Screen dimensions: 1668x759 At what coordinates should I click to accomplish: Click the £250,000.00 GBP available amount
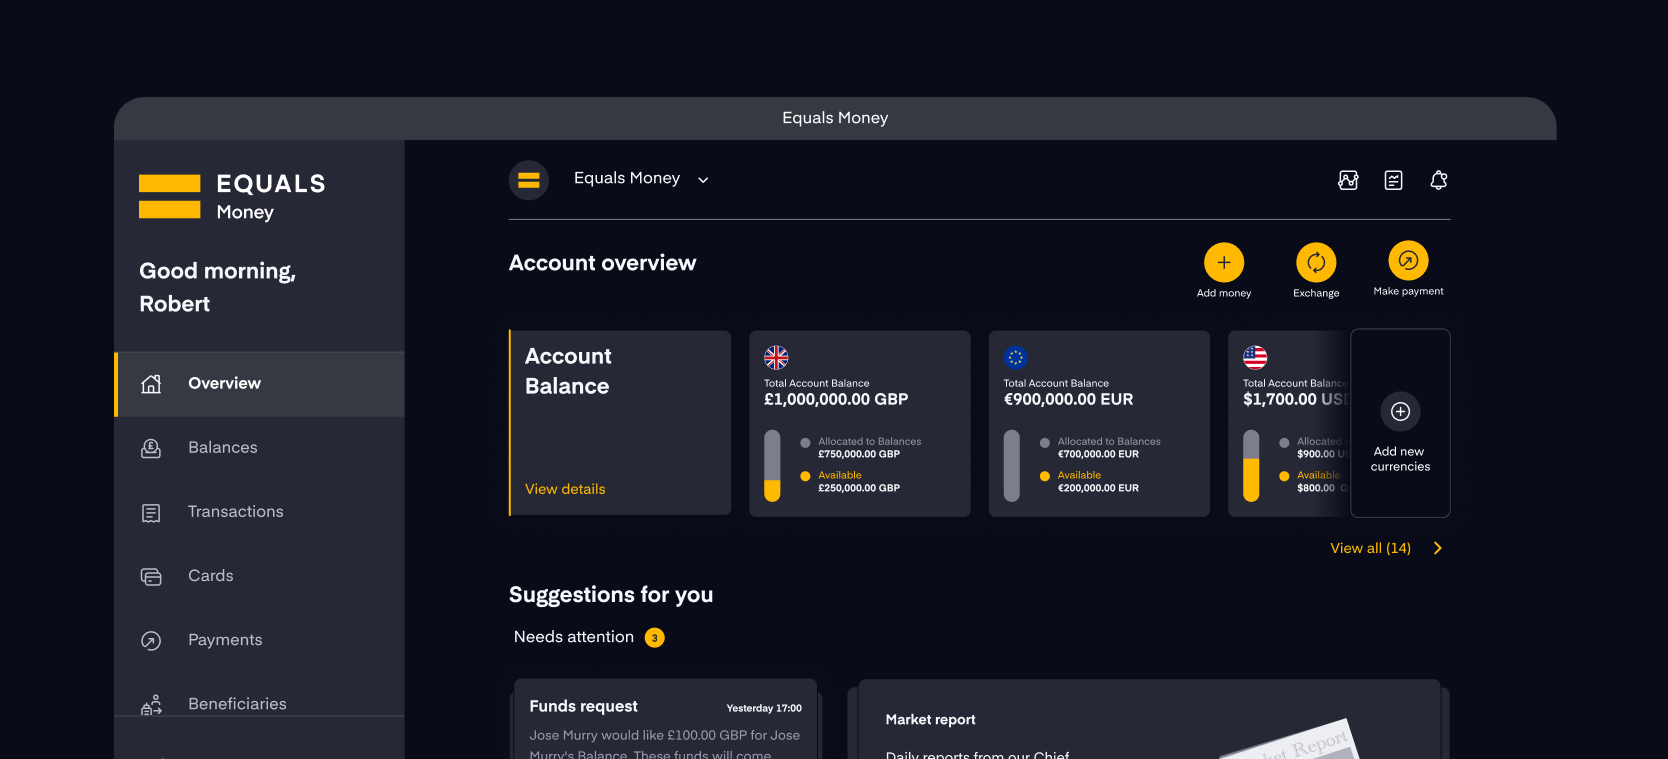(859, 488)
